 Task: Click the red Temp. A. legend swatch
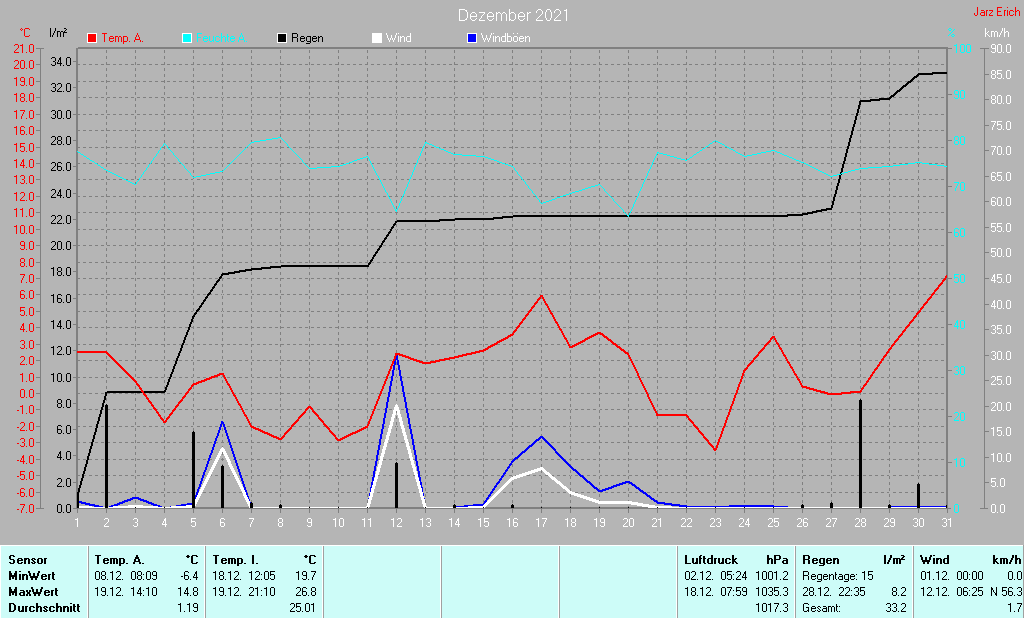click(92, 38)
